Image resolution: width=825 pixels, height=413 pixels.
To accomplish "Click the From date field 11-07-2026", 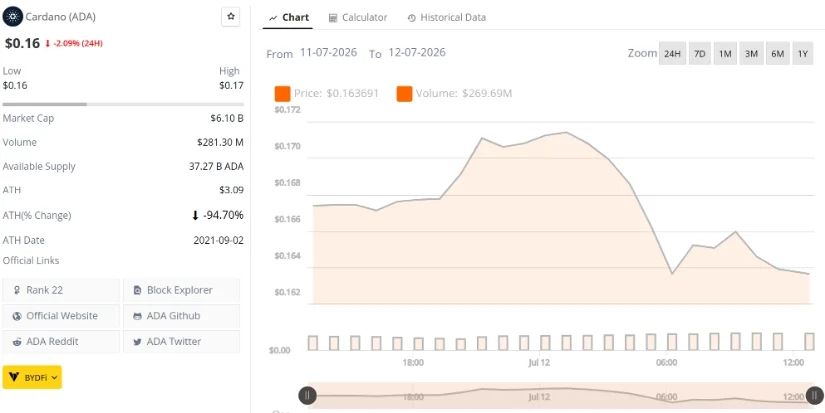I will pyautogui.click(x=328, y=53).
